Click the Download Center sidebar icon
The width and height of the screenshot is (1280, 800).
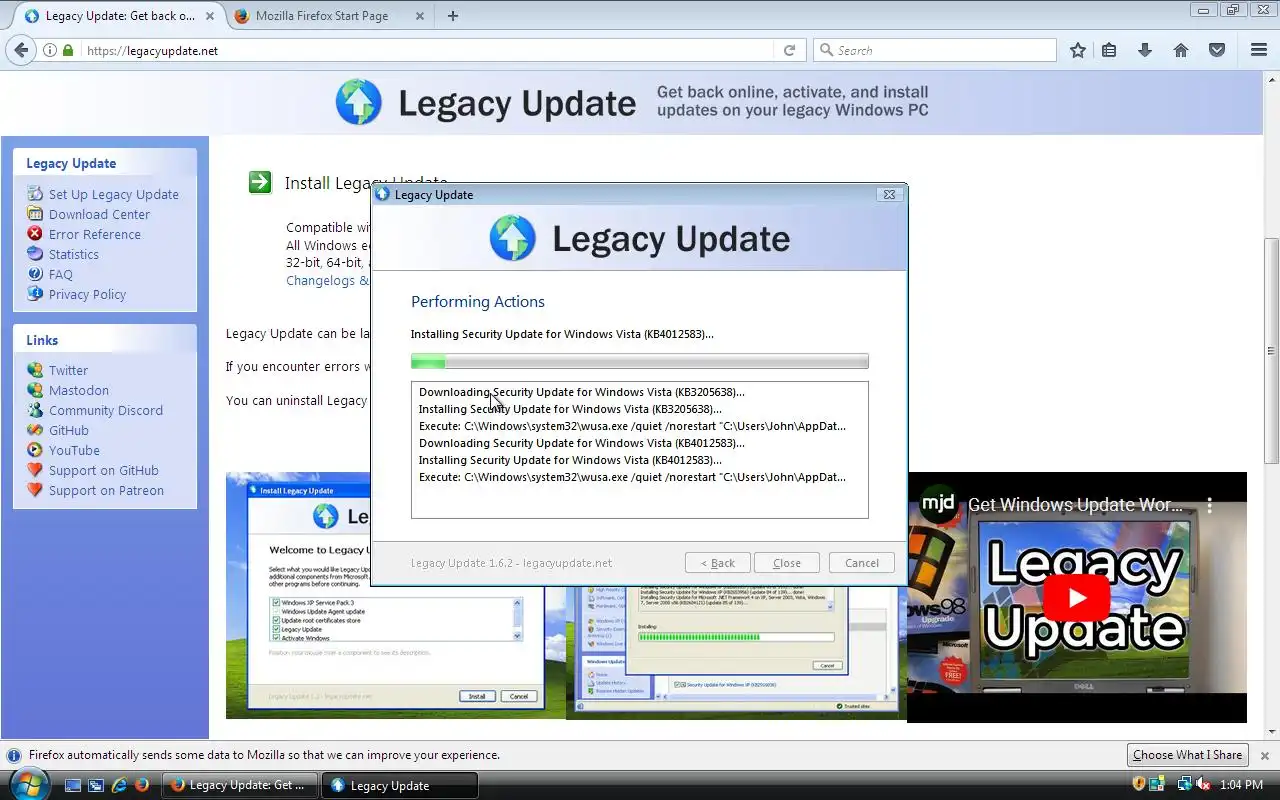point(35,214)
